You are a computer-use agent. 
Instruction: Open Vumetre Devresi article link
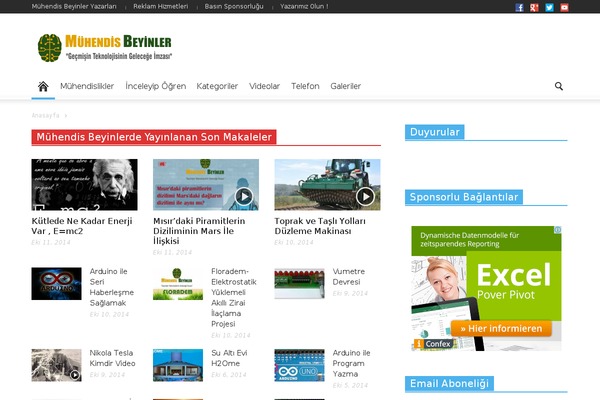click(349, 276)
